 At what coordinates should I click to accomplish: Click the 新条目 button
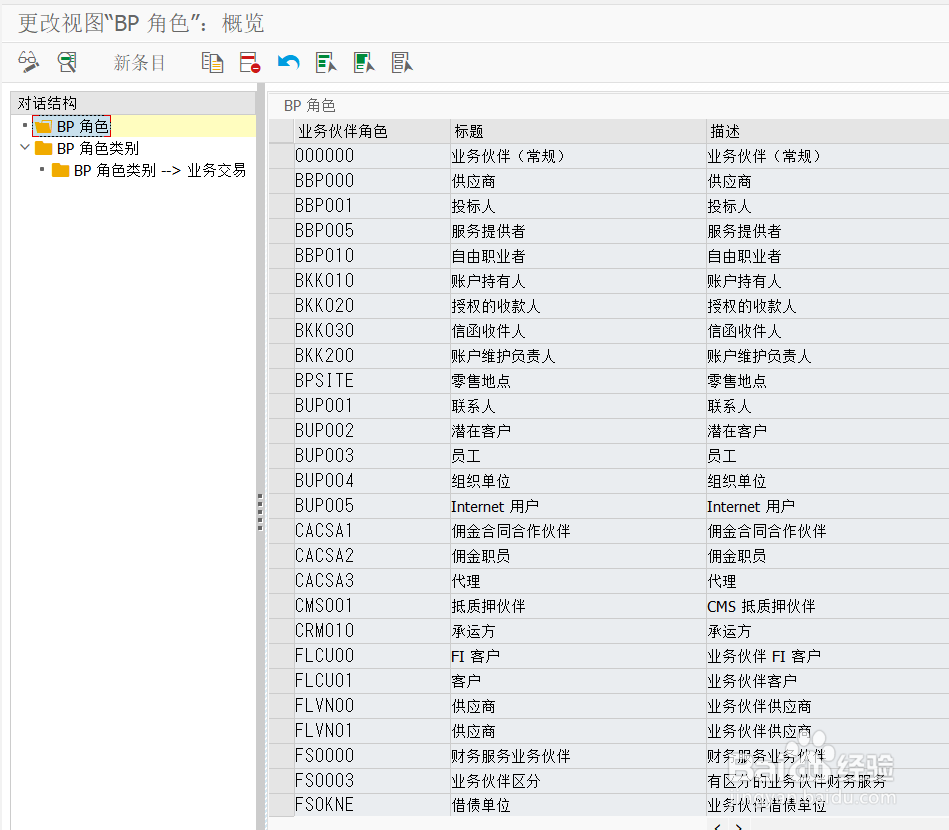[138, 62]
